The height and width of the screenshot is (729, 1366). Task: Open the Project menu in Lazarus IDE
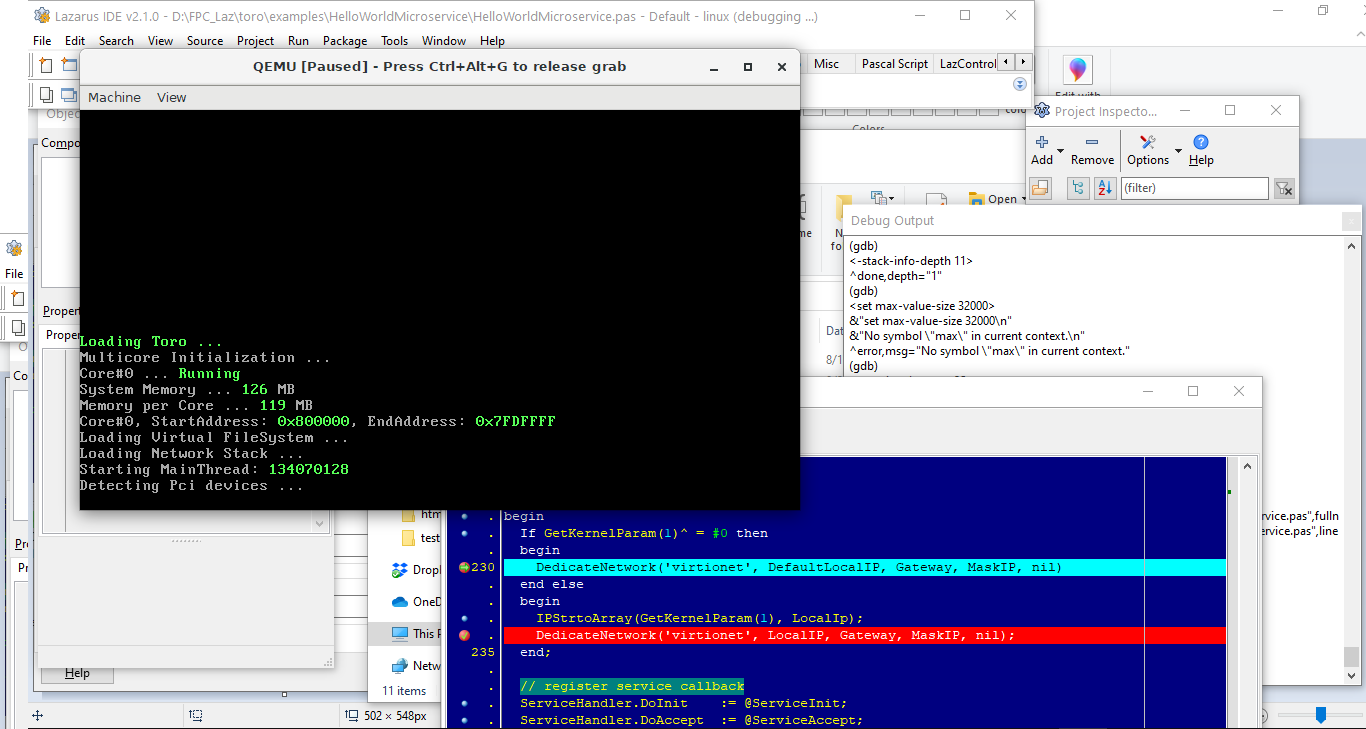coord(255,41)
